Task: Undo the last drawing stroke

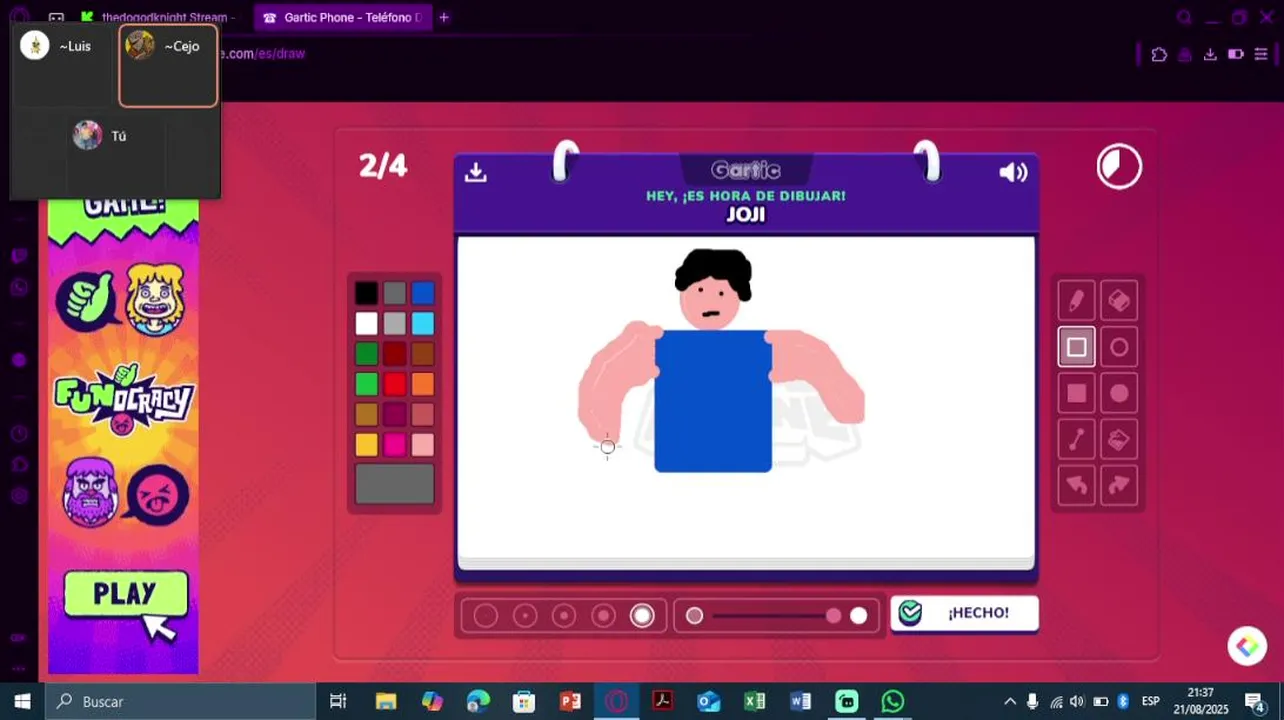Action: point(1076,485)
